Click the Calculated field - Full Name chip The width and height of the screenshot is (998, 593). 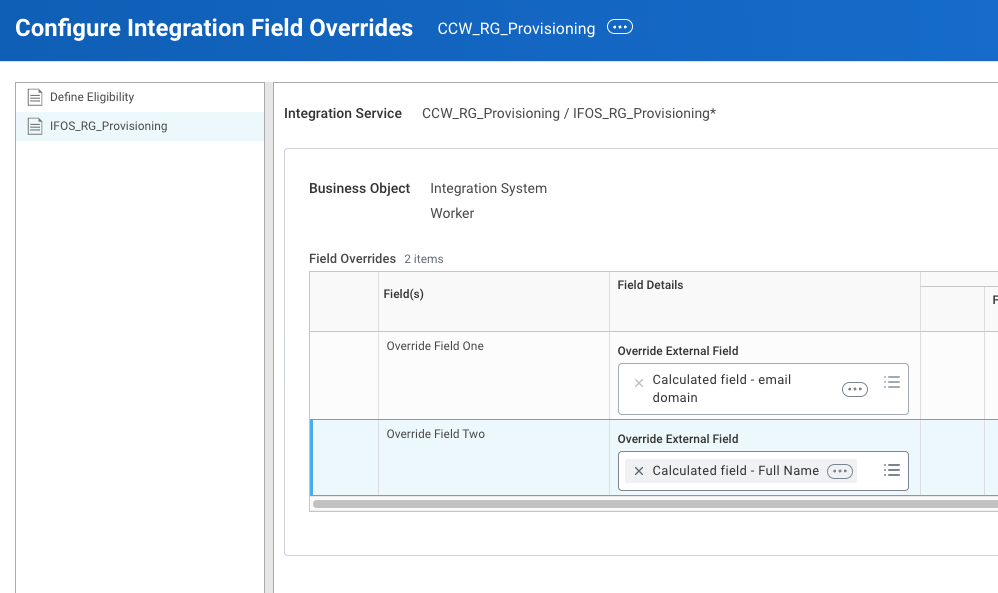[741, 471]
